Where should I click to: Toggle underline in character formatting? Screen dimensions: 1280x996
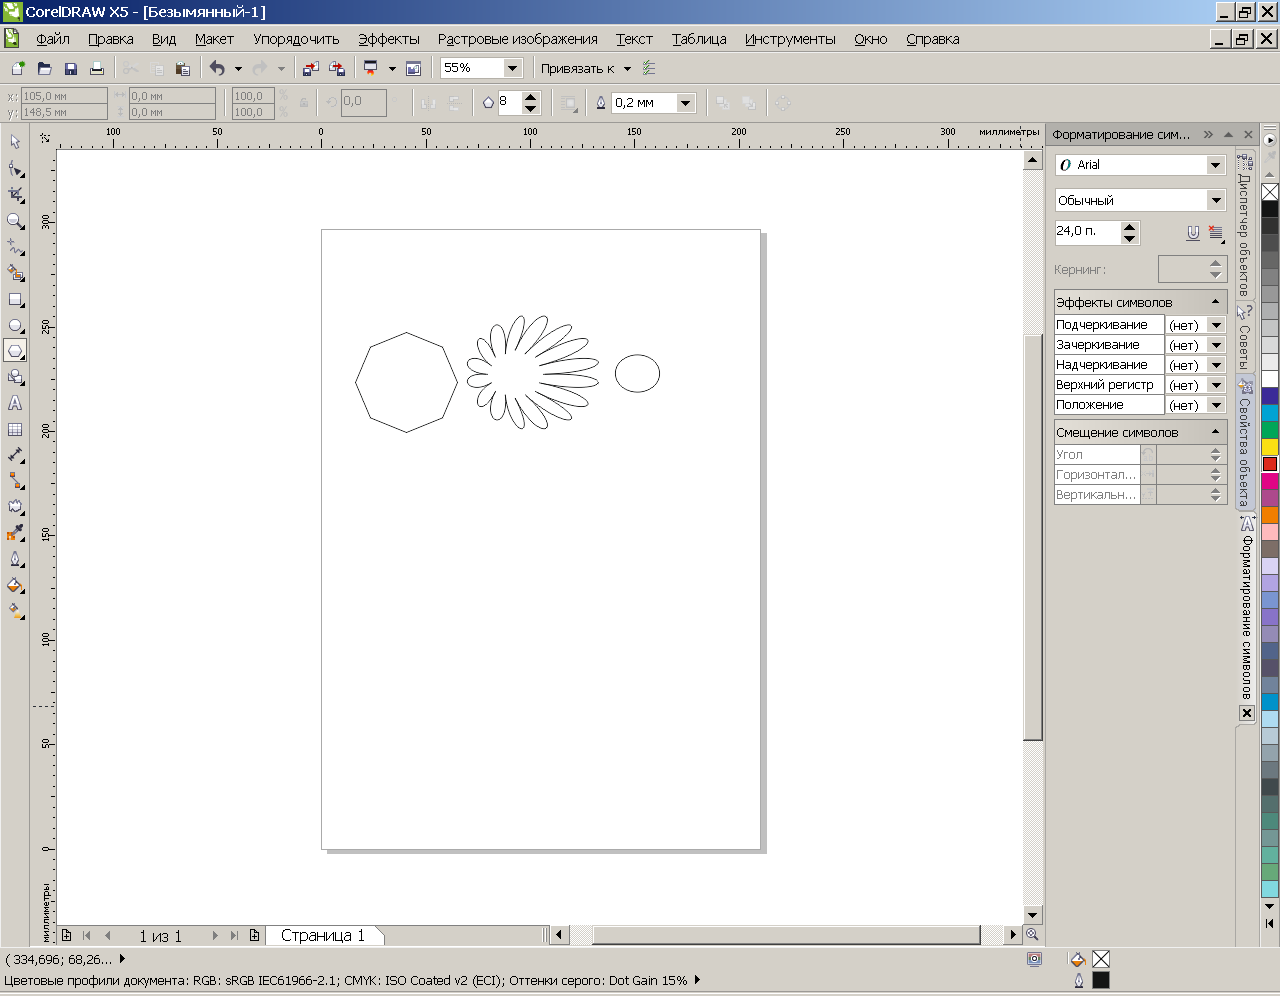[1193, 232]
